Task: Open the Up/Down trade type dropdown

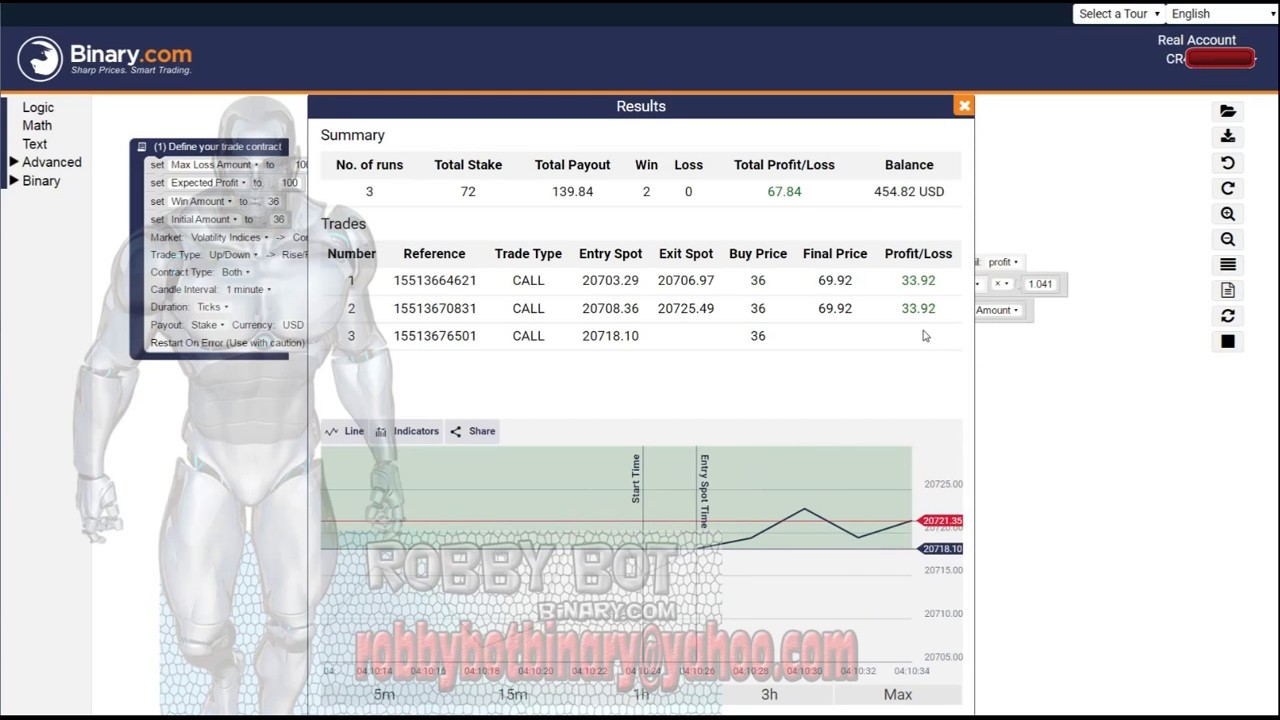Action: (233, 255)
